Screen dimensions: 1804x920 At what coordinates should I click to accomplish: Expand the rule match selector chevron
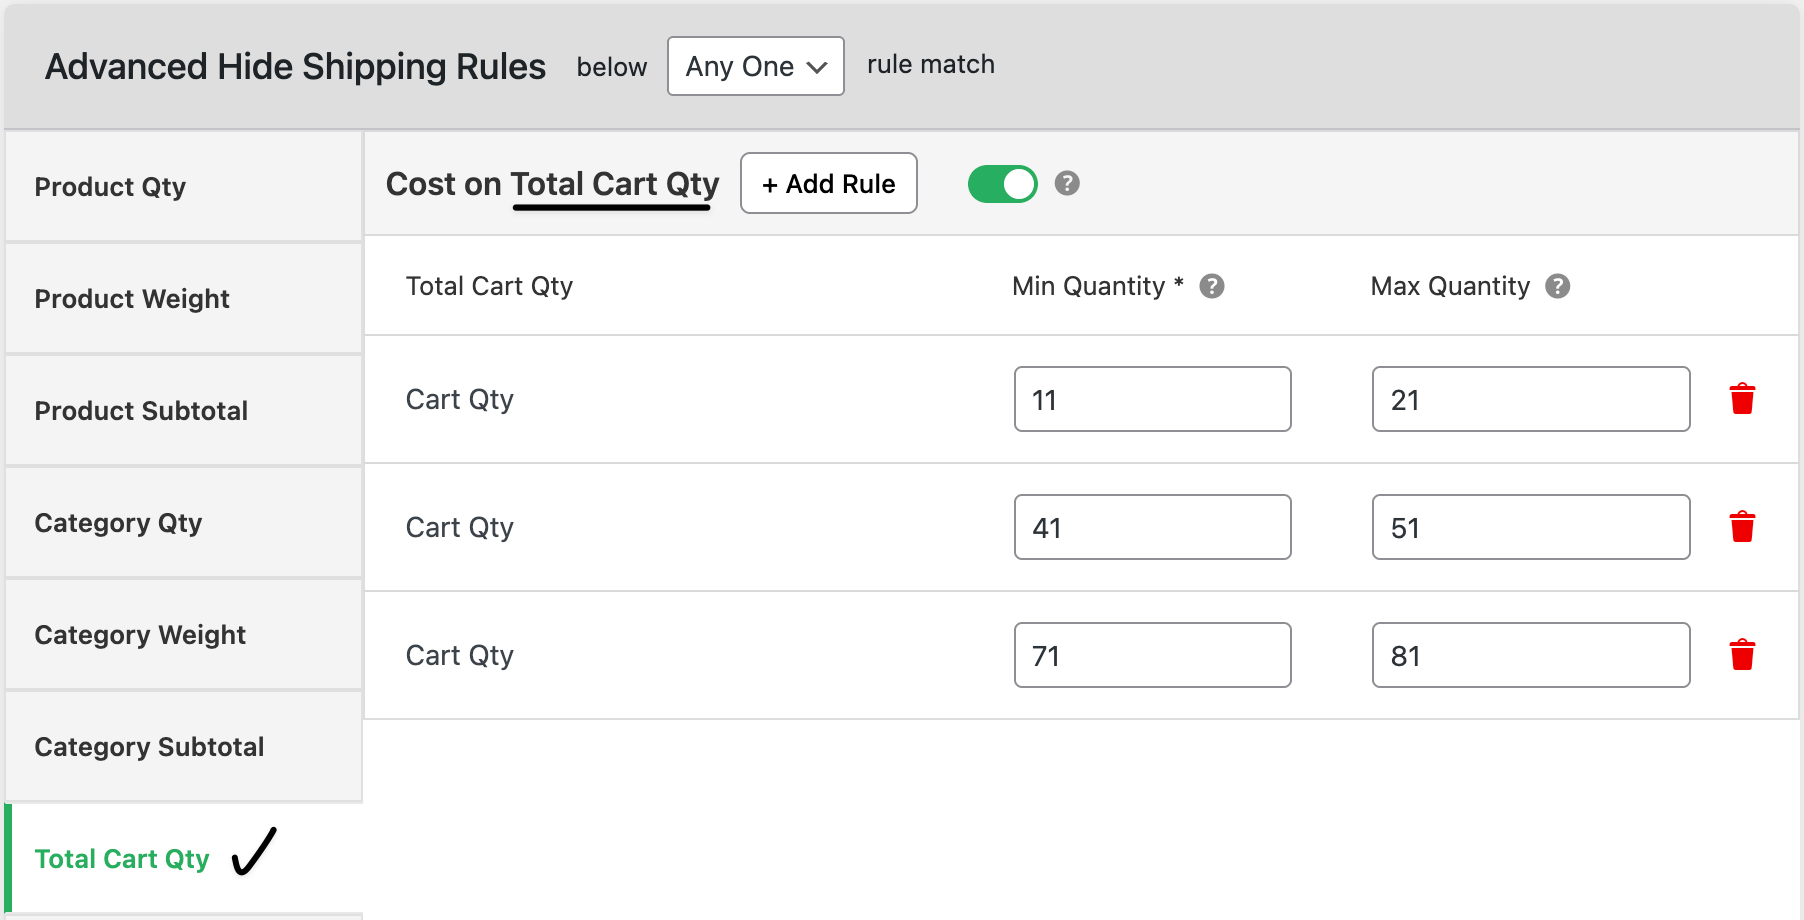(816, 67)
